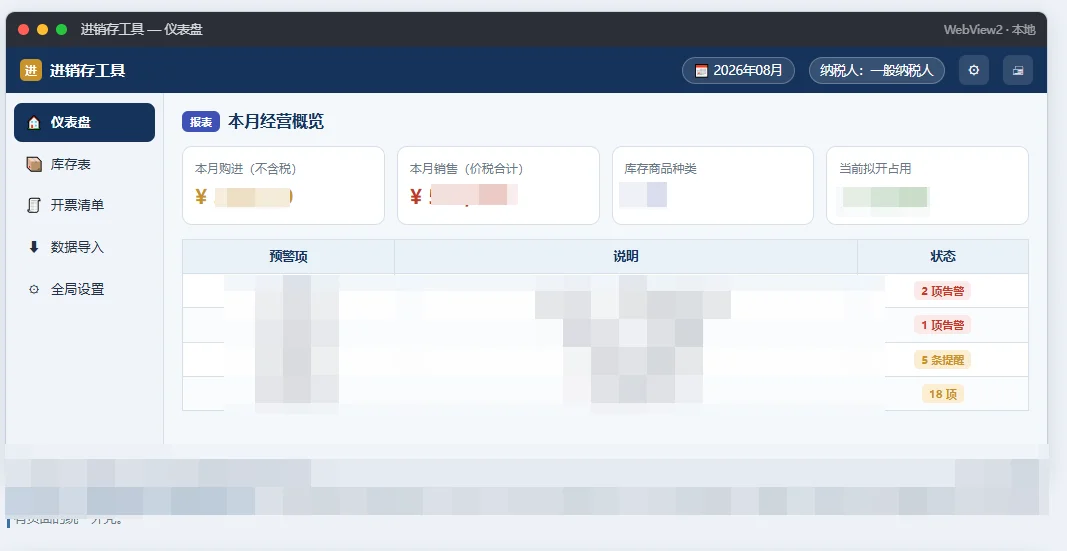Select the 当前拟开占用 card
This screenshot has height=551, width=1067.
927,185
